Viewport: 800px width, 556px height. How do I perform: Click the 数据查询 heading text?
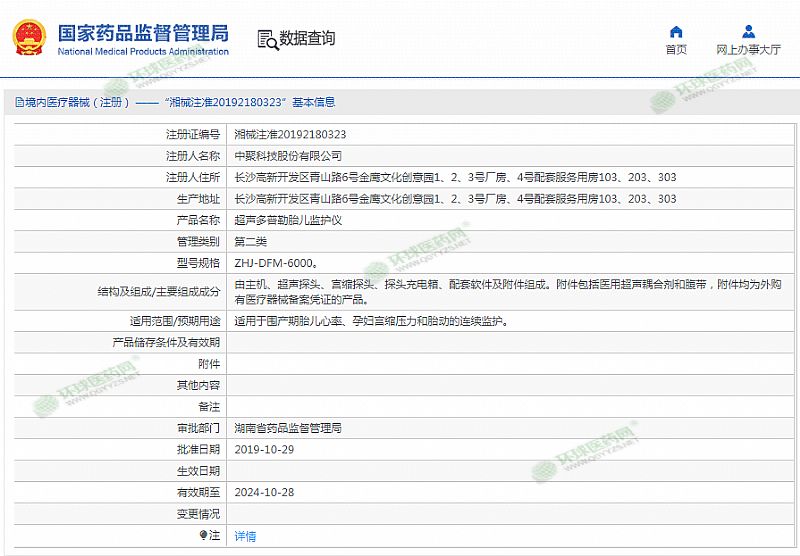click(x=307, y=39)
